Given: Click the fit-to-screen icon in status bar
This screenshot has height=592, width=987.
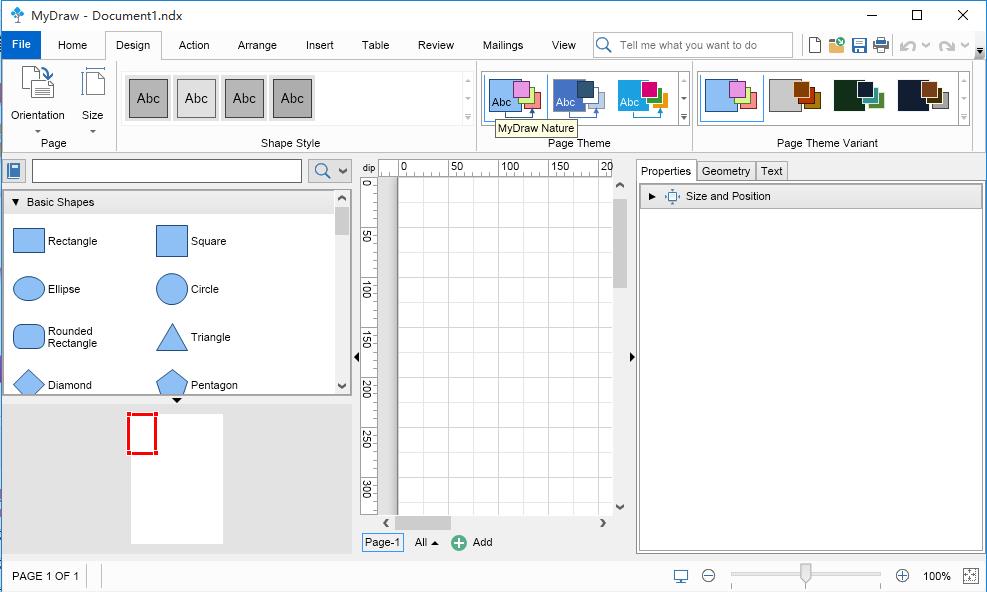Looking at the screenshot, I should (971, 576).
